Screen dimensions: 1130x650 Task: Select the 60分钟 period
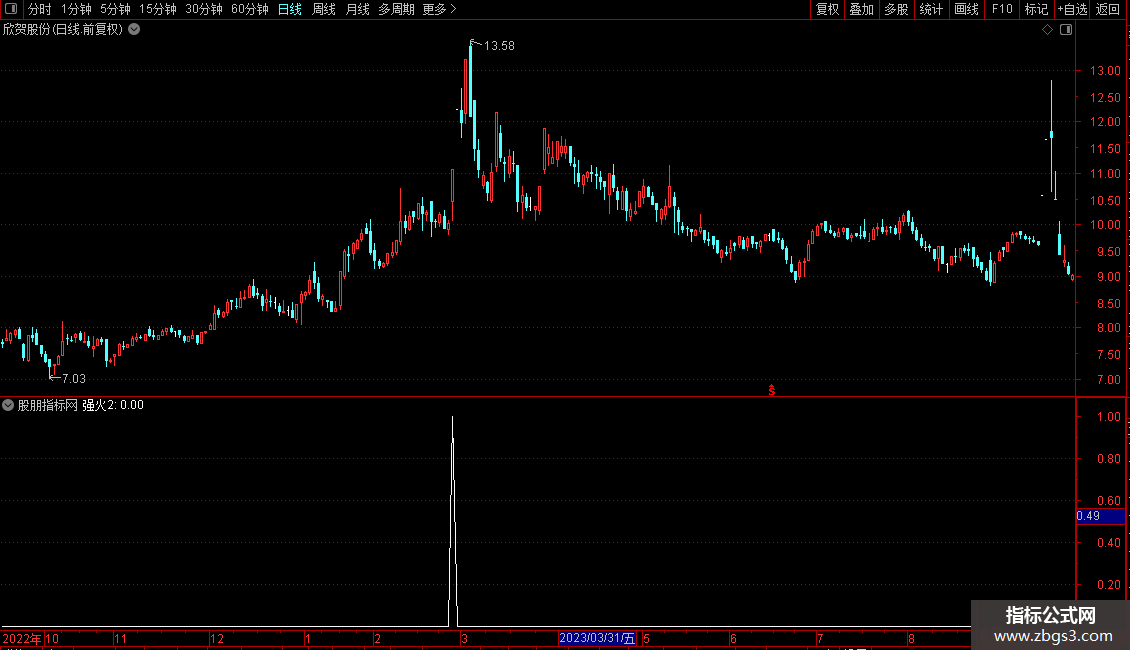coord(250,9)
